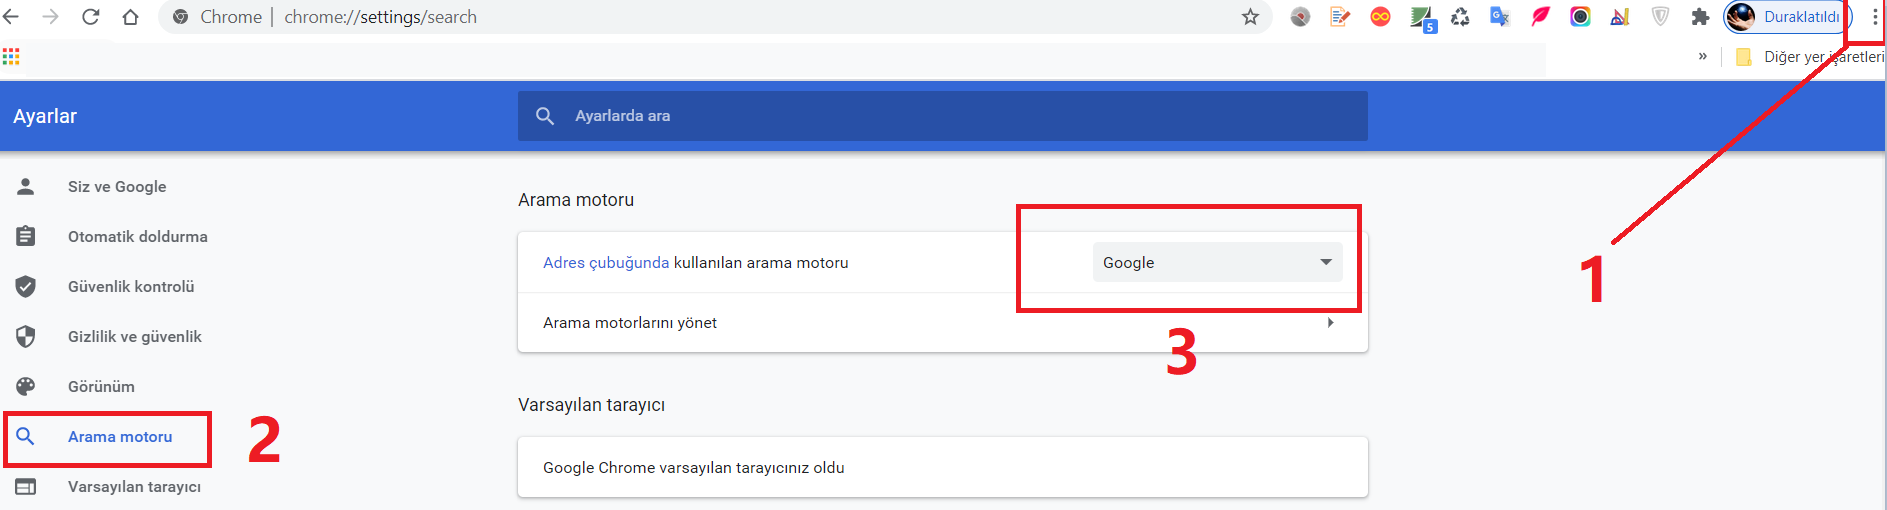Screen dimensions: 1887x510
Task: Select Arama motoru in sidebar
Action: (x=120, y=437)
